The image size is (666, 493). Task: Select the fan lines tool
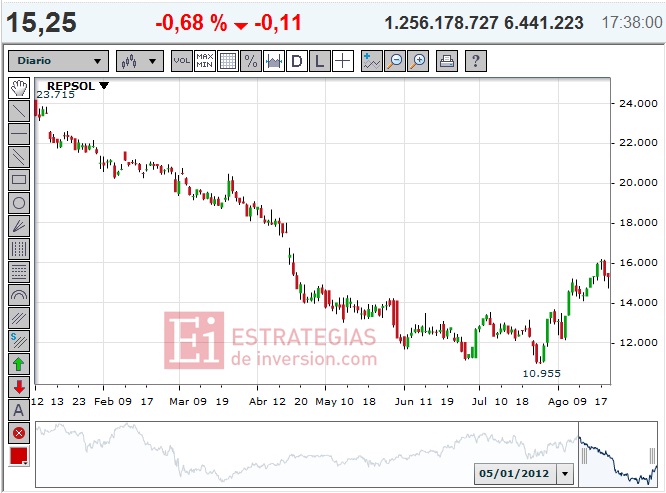pos(19,226)
